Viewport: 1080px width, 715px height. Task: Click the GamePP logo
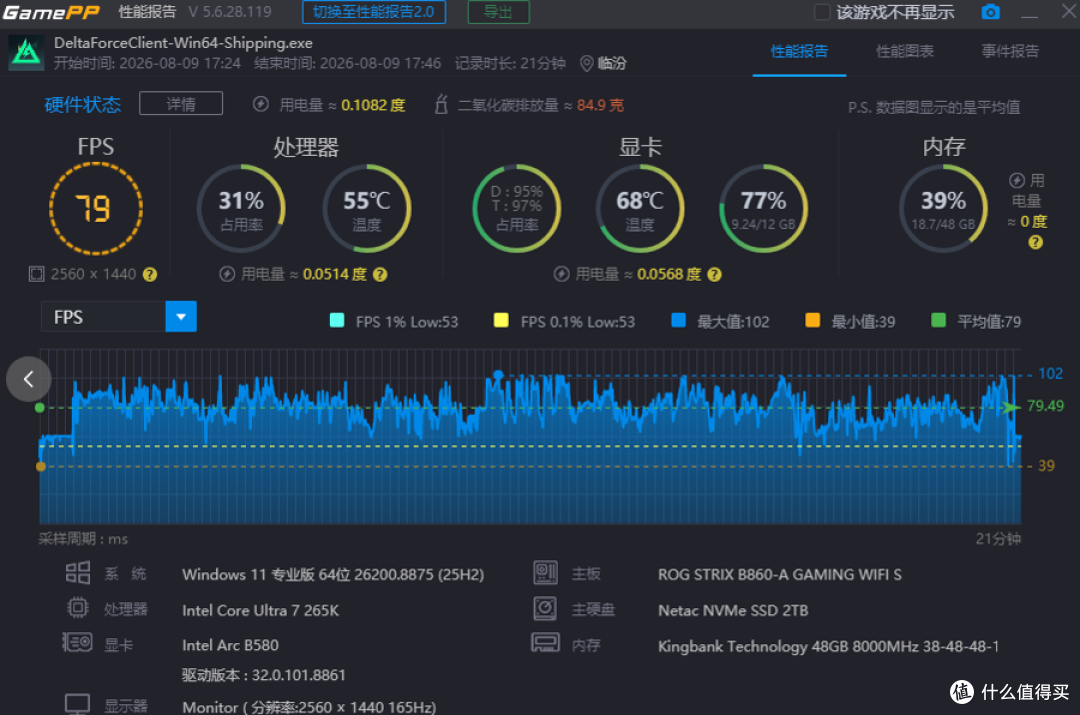(52, 12)
